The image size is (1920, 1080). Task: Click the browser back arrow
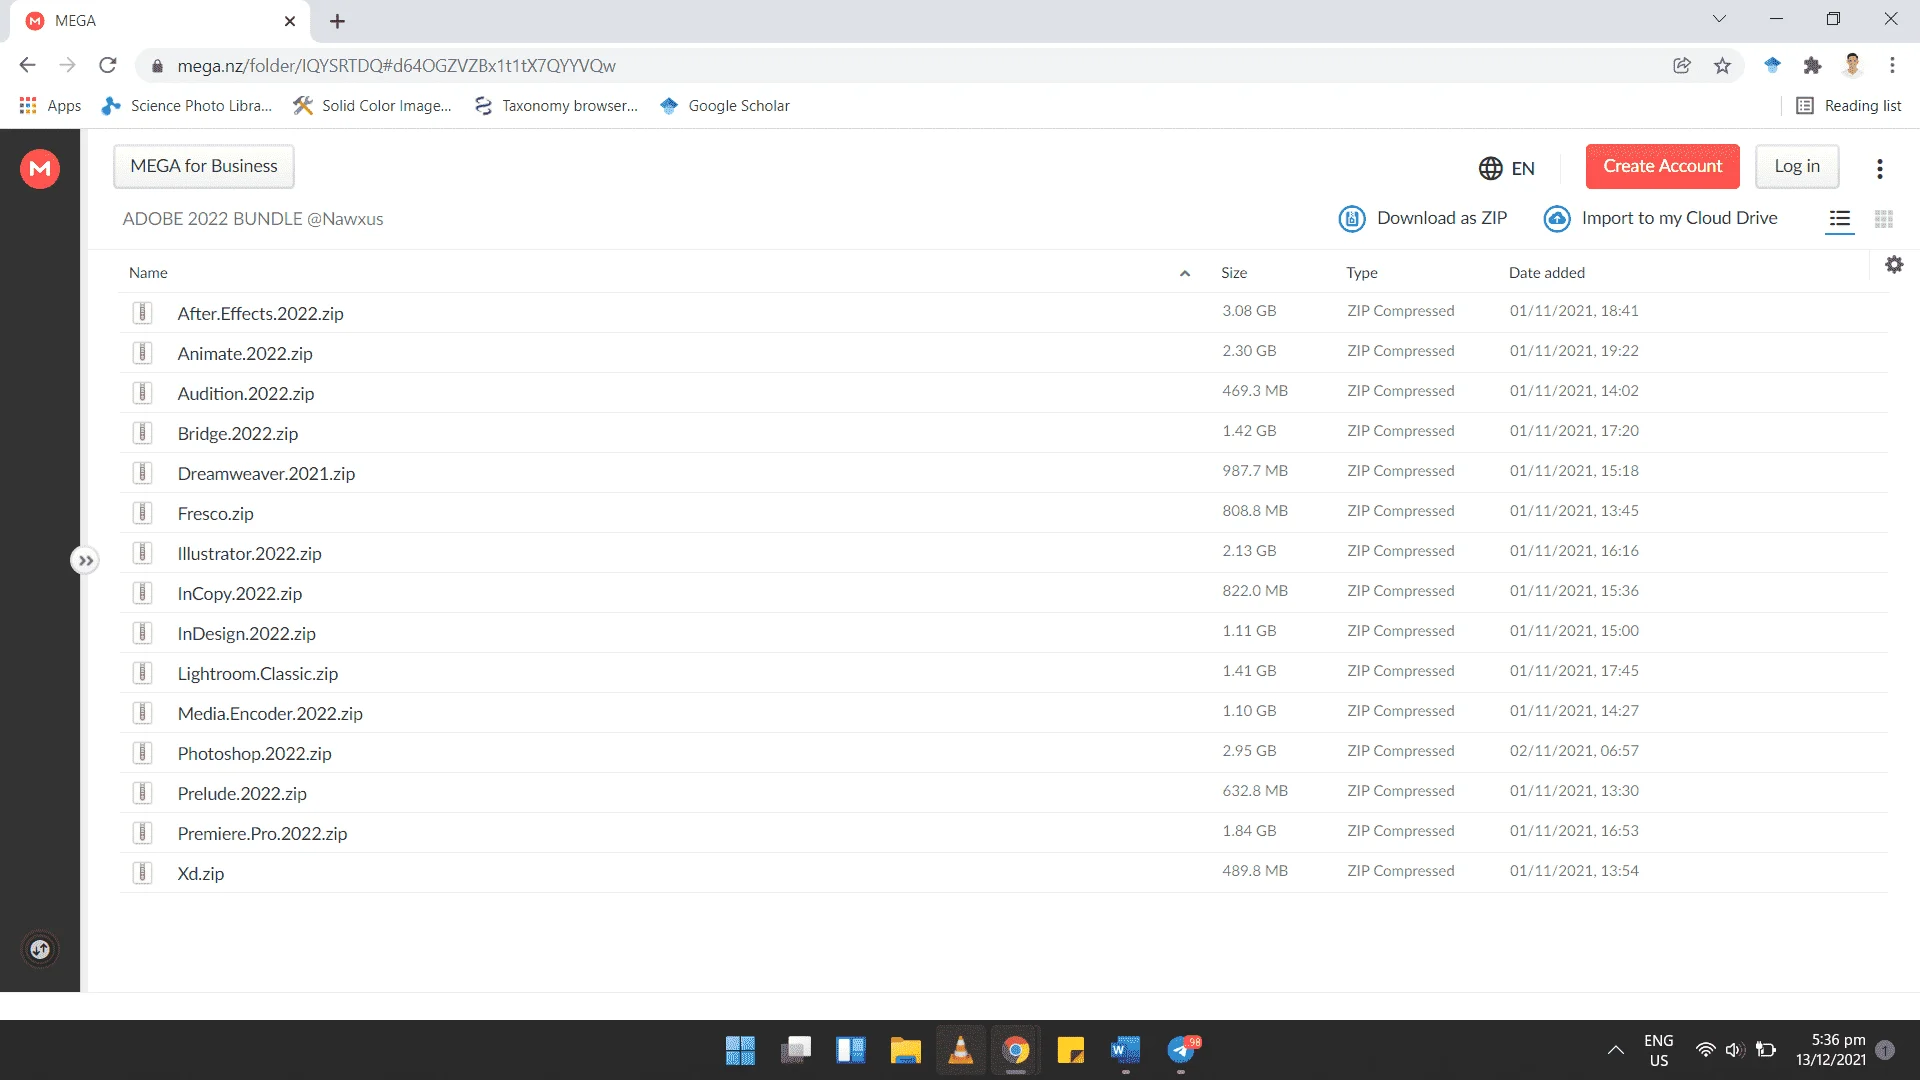coord(27,65)
